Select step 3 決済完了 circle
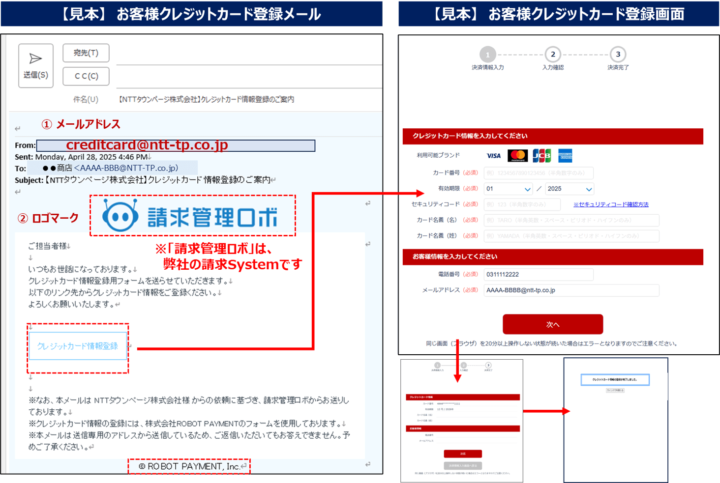The width and height of the screenshot is (720, 483). tap(618, 54)
